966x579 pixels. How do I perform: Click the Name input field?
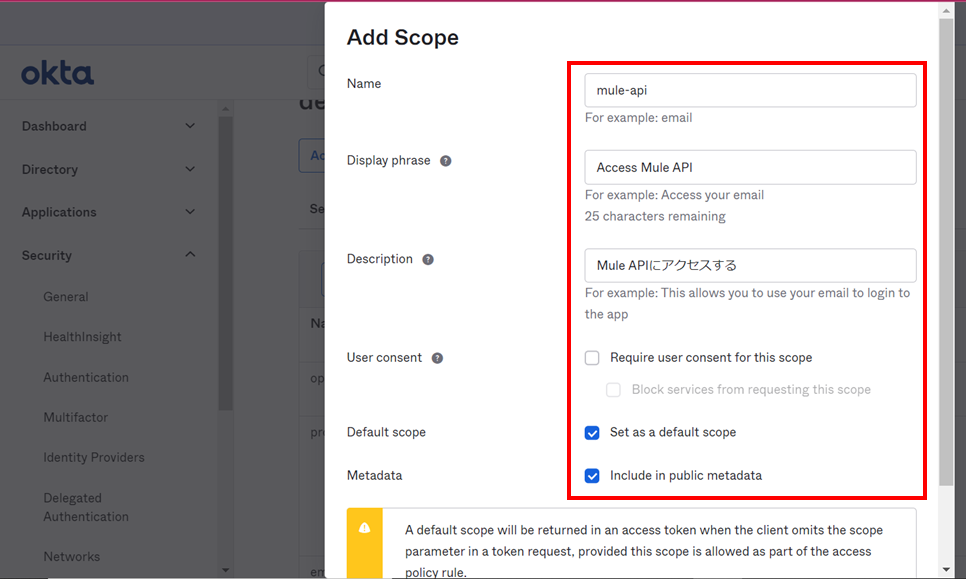coord(750,90)
